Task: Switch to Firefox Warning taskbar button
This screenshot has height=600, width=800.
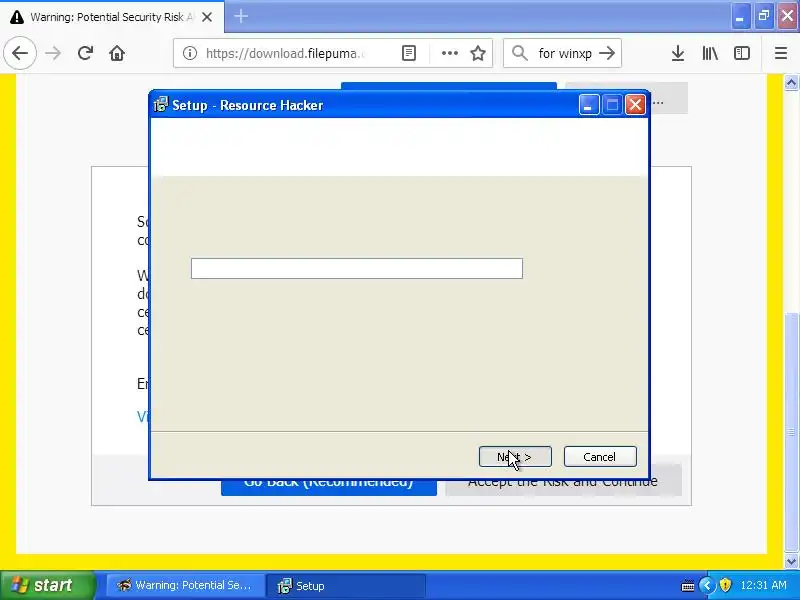Action: pos(185,586)
